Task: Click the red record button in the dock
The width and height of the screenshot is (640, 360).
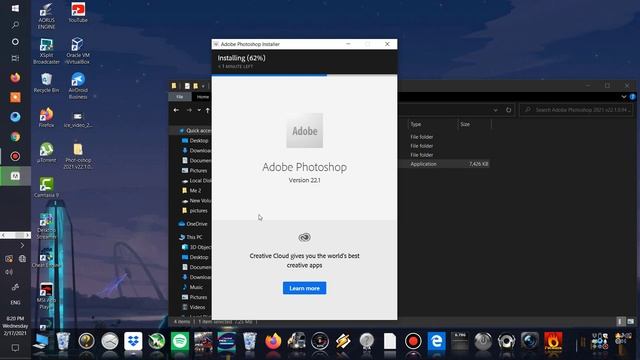Action: coord(413,341)
